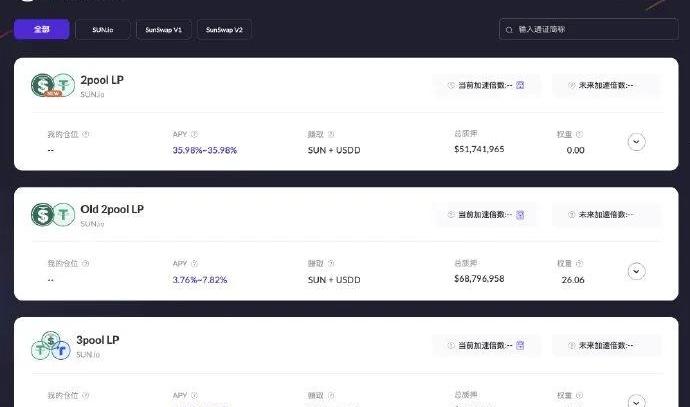Image resolution: width=690 pixels, height=407 pixels.
Task: Select the 全部 filter tab
Action: click(x=41, y=30)
